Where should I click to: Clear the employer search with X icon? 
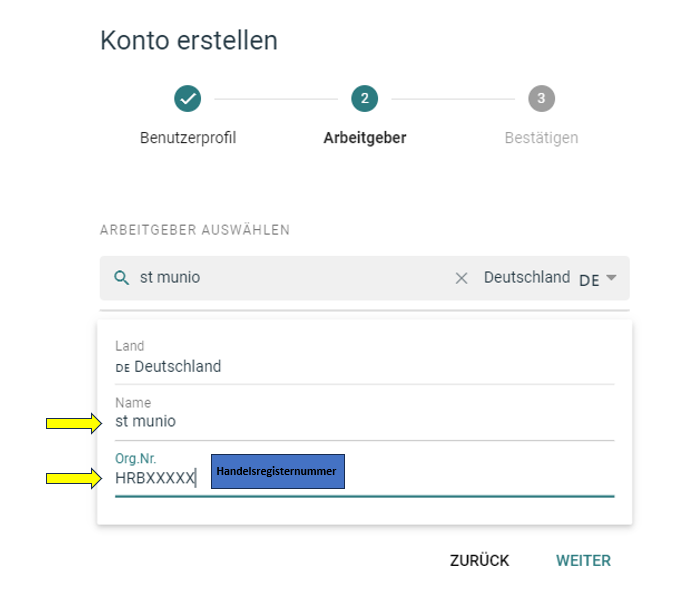pyautogui.click(x=461, y=278)
